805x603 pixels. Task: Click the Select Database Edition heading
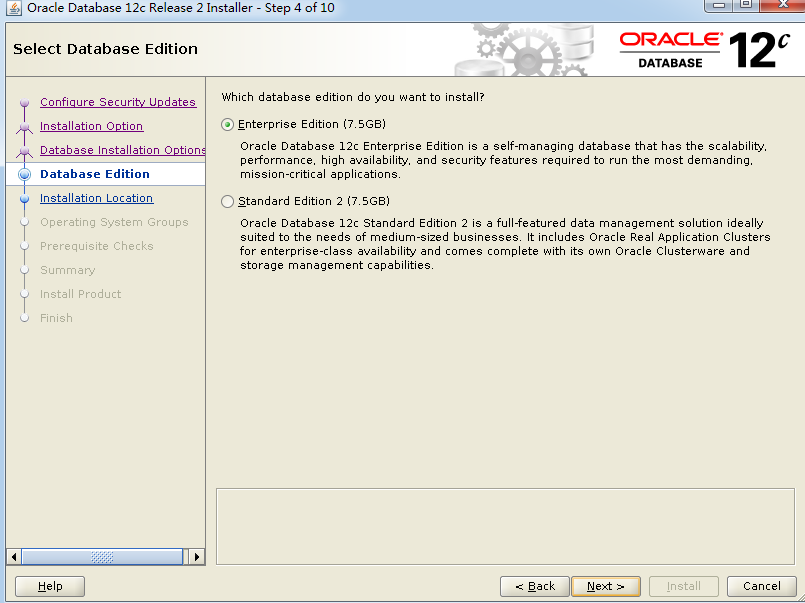(x=105, y=49)
